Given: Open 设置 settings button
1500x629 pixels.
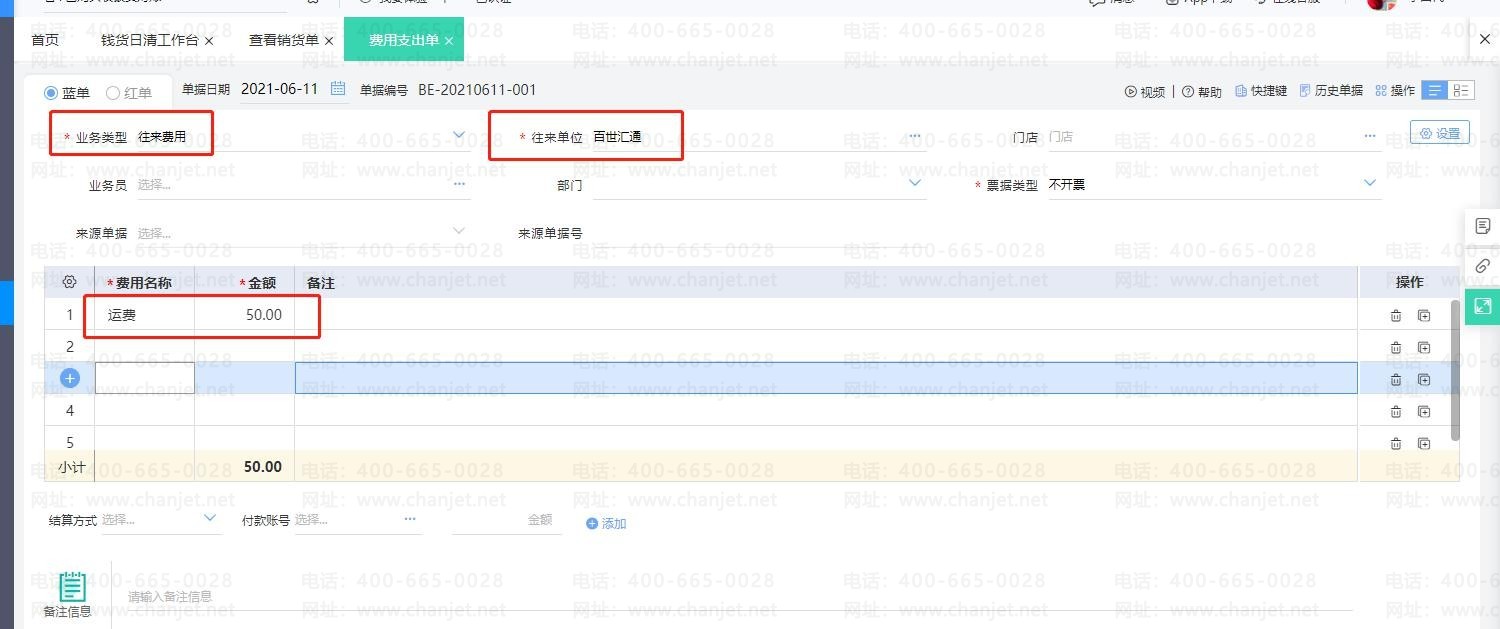Looking at the screenshot, I should coord(1440,133).
